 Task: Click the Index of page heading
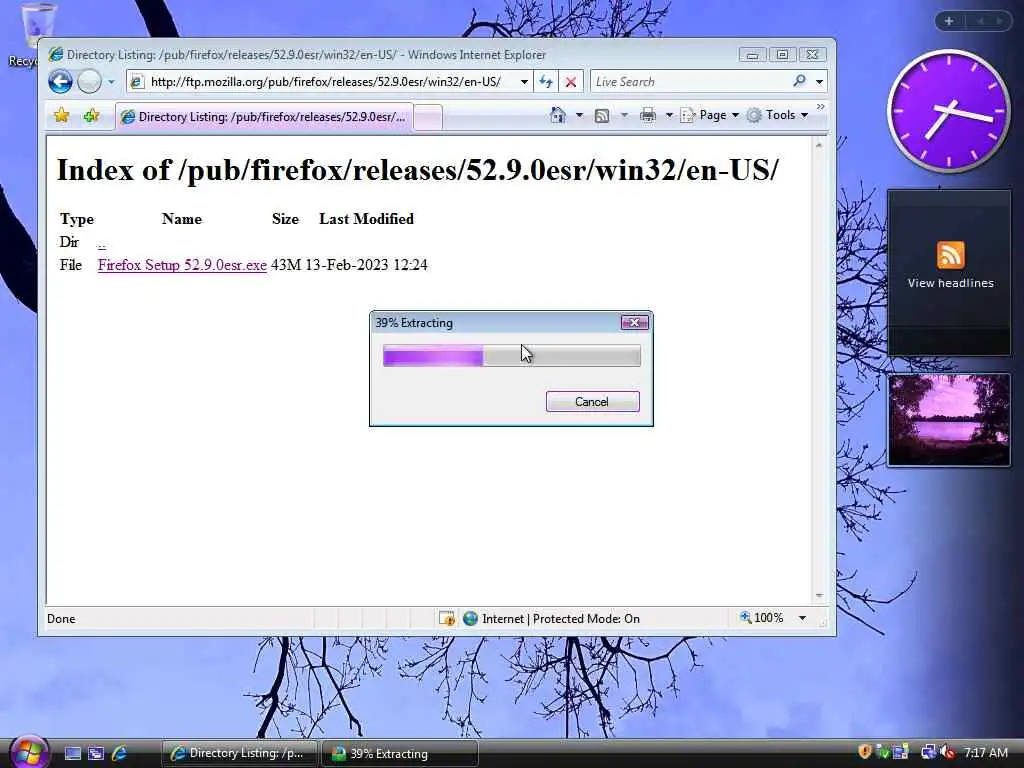click(418, 170)
